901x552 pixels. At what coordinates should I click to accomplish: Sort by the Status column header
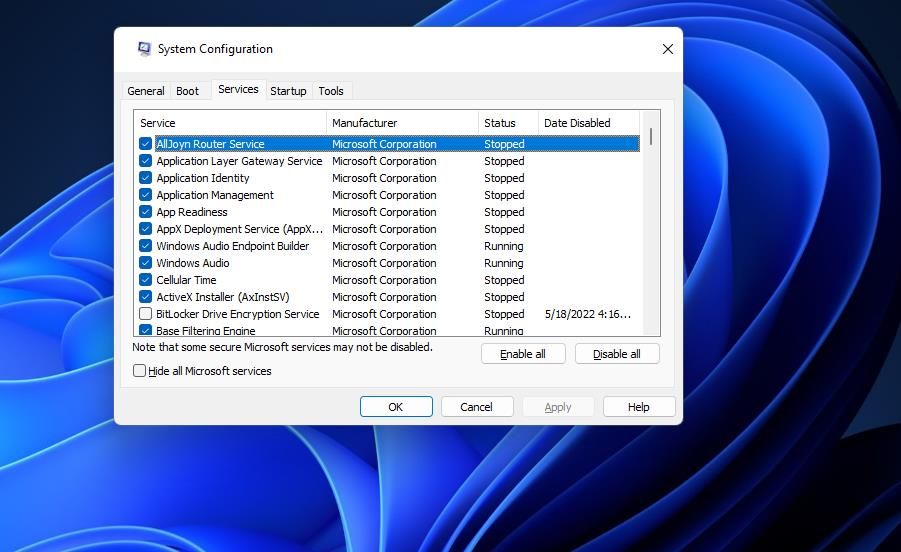click(x=508, y=123)
